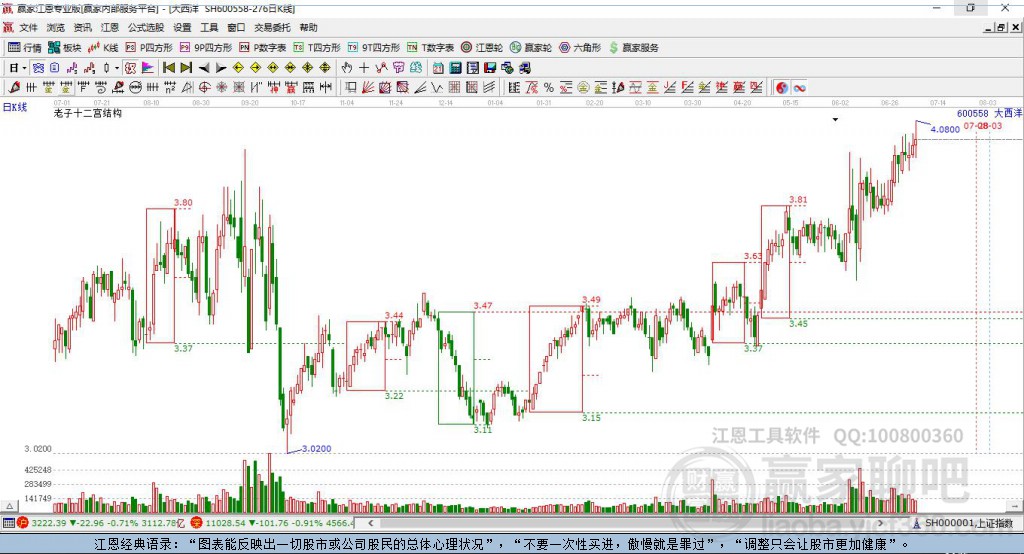The height and width of the screenshot is (554, 1024).
Task: Open the 江恩轮 Gann wheel
Action: [x=482, y=48]
